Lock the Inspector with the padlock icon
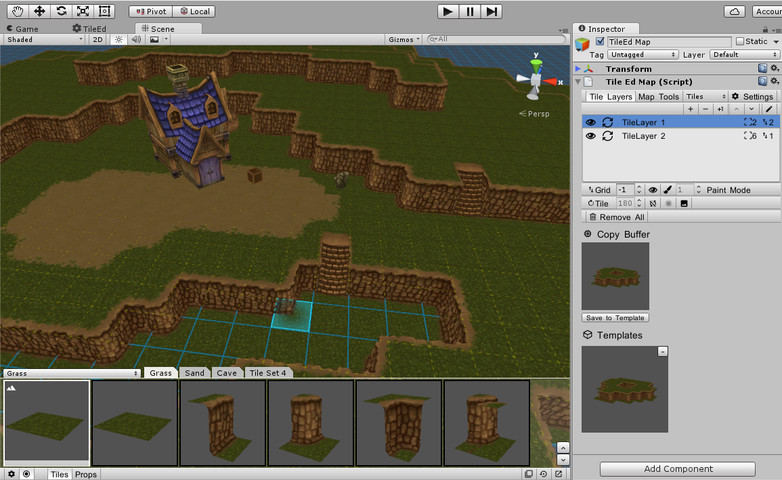782x480 pixels. pyautogui.click(x=765, y=30)
